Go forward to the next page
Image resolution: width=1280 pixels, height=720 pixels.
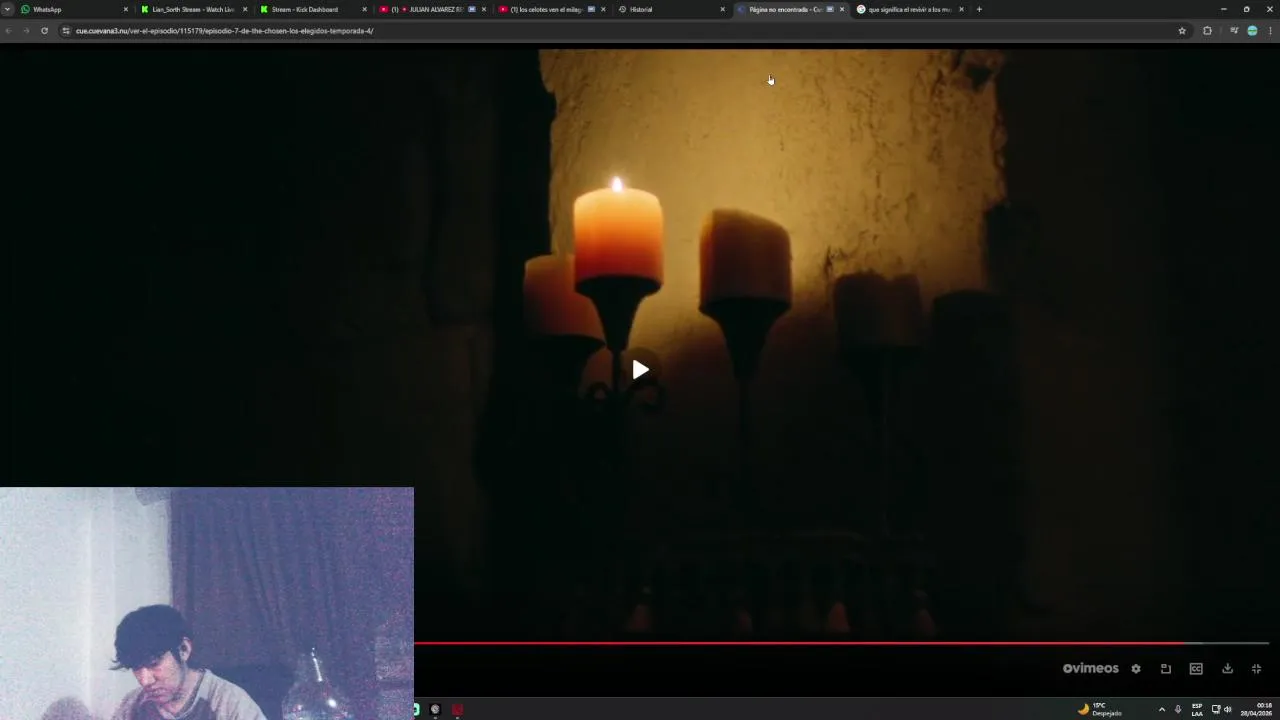pyautogui.click(x=26, y=31)
